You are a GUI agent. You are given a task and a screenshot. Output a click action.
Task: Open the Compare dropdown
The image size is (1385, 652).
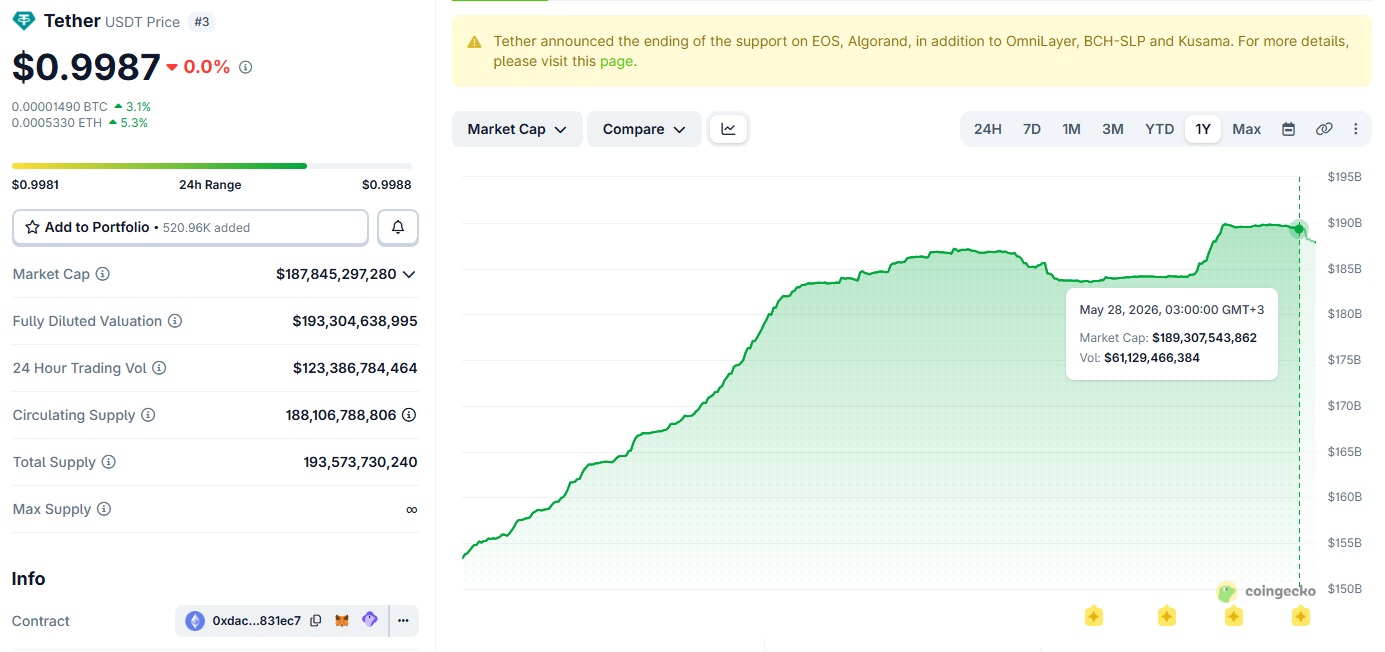point(644,129)
